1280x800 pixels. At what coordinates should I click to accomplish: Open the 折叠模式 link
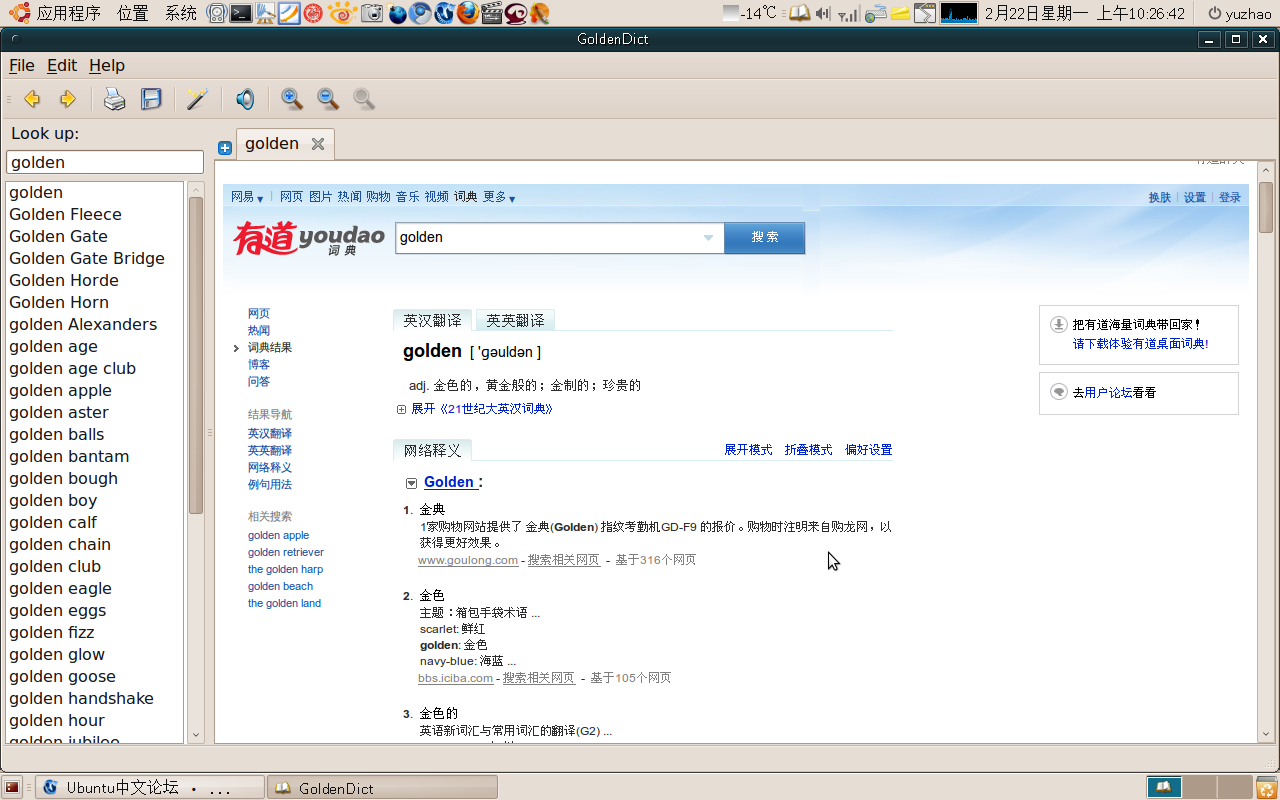point(808,450)
